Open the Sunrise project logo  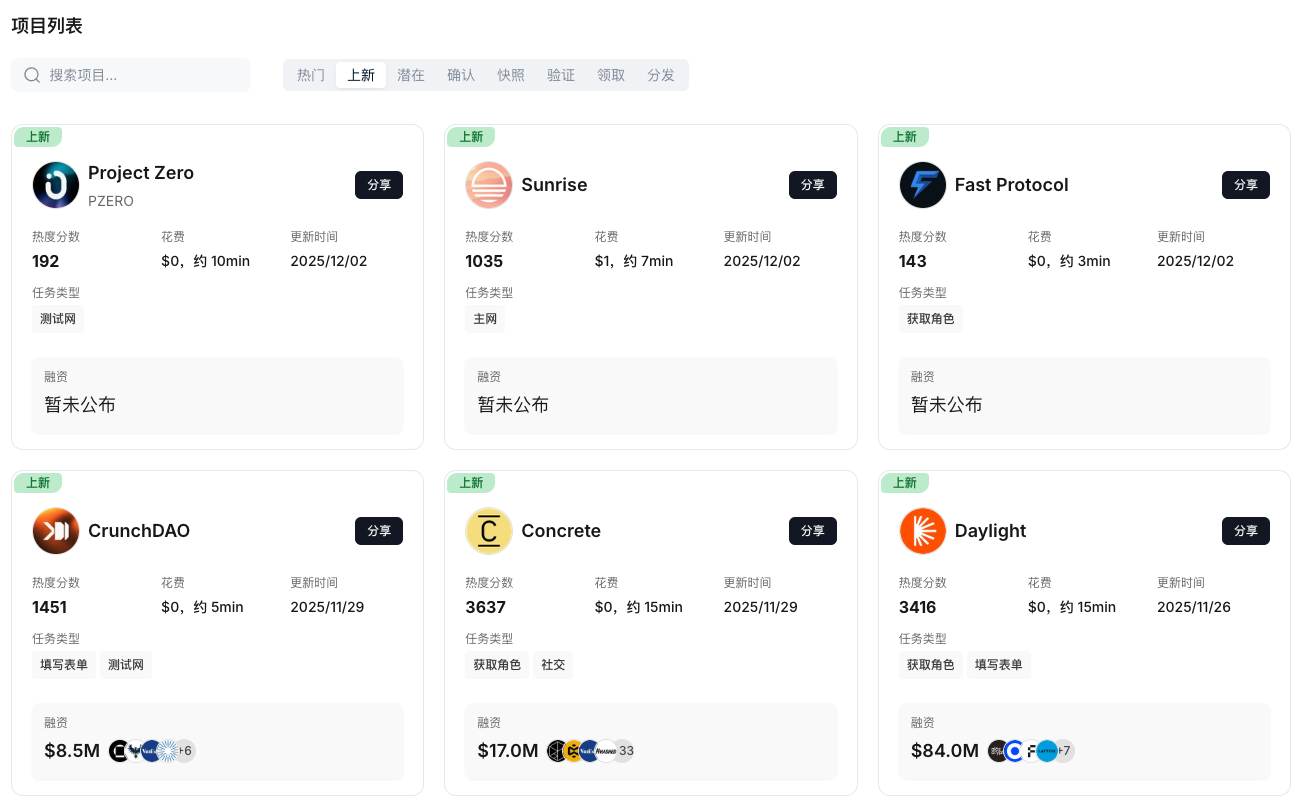pyautogui.click(x=488, y=185)
